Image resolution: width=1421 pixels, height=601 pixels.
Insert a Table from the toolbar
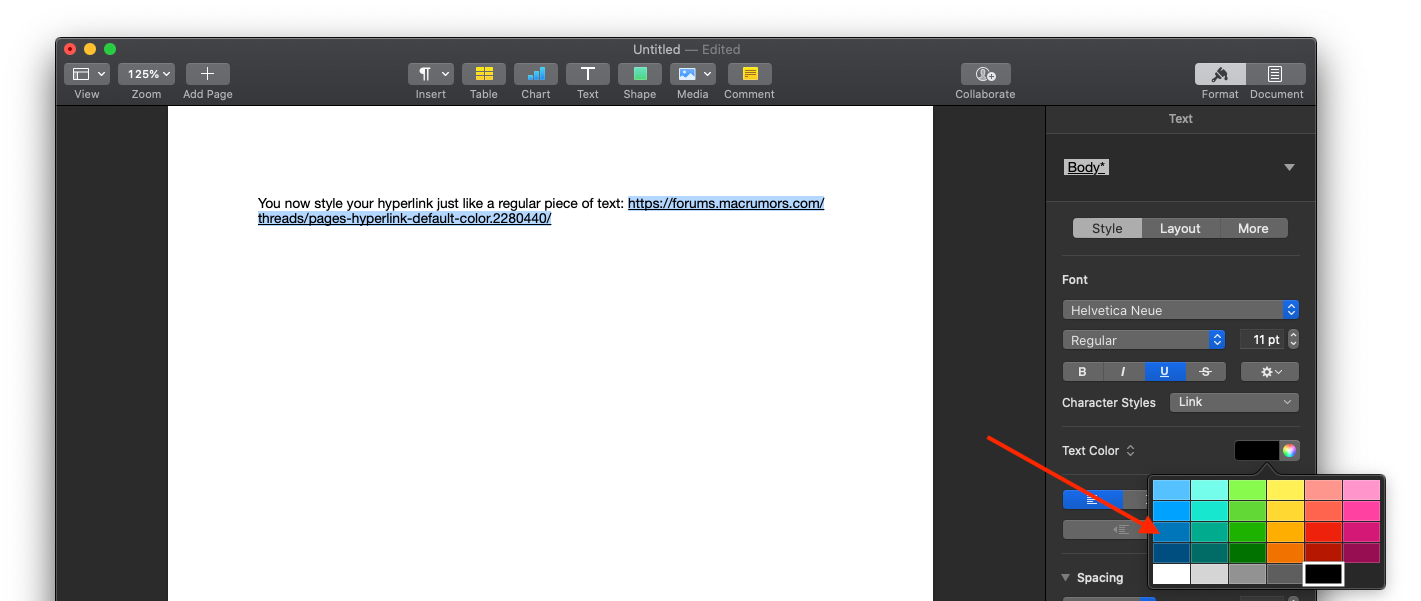point(484,74)
